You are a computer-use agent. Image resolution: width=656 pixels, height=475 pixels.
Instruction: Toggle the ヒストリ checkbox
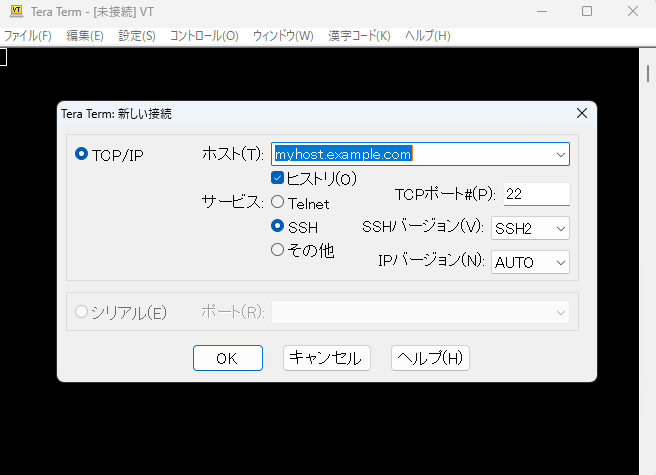tap(278, 179)
